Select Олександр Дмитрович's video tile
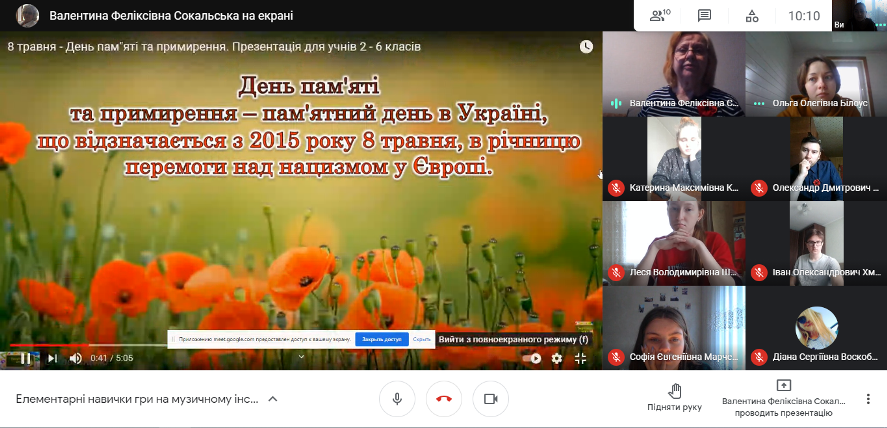Screen dimensions: 887x428 pos(816,159)
